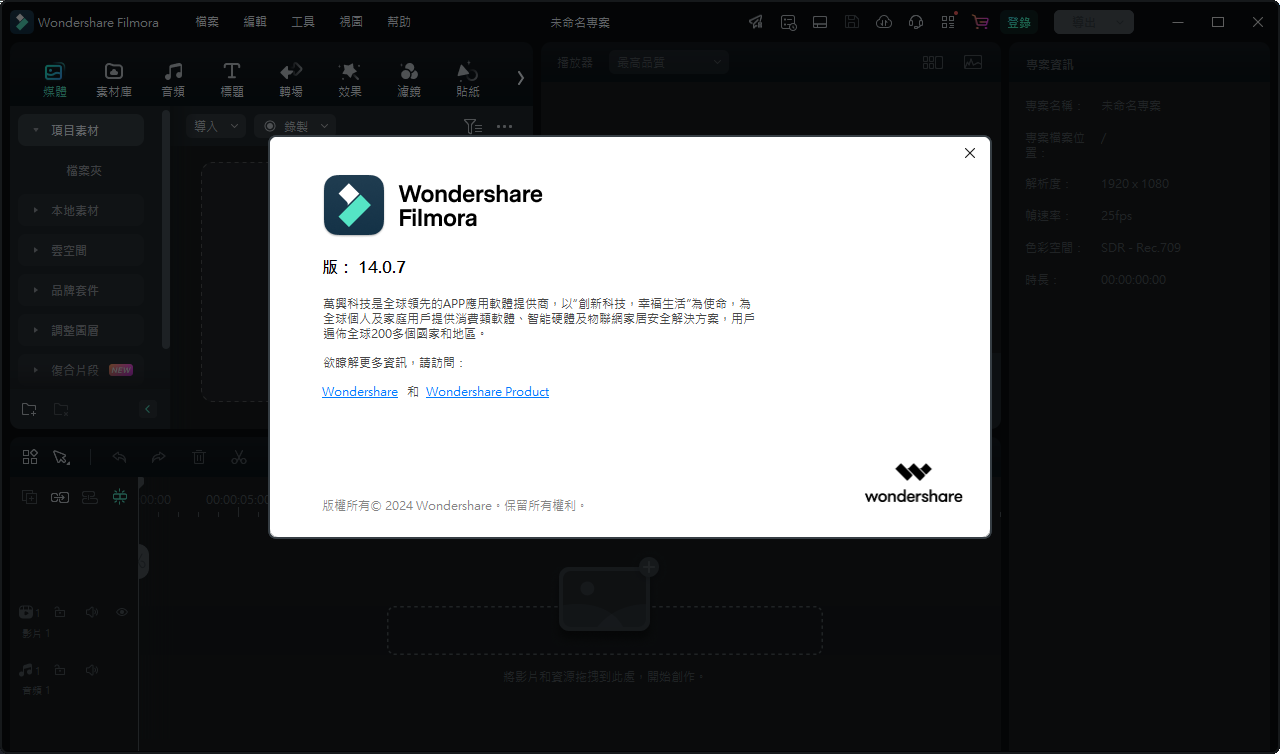Click the redo arrow in timeline toolbar
This screenshot has height=754, width=1280.
coord(158,457)
